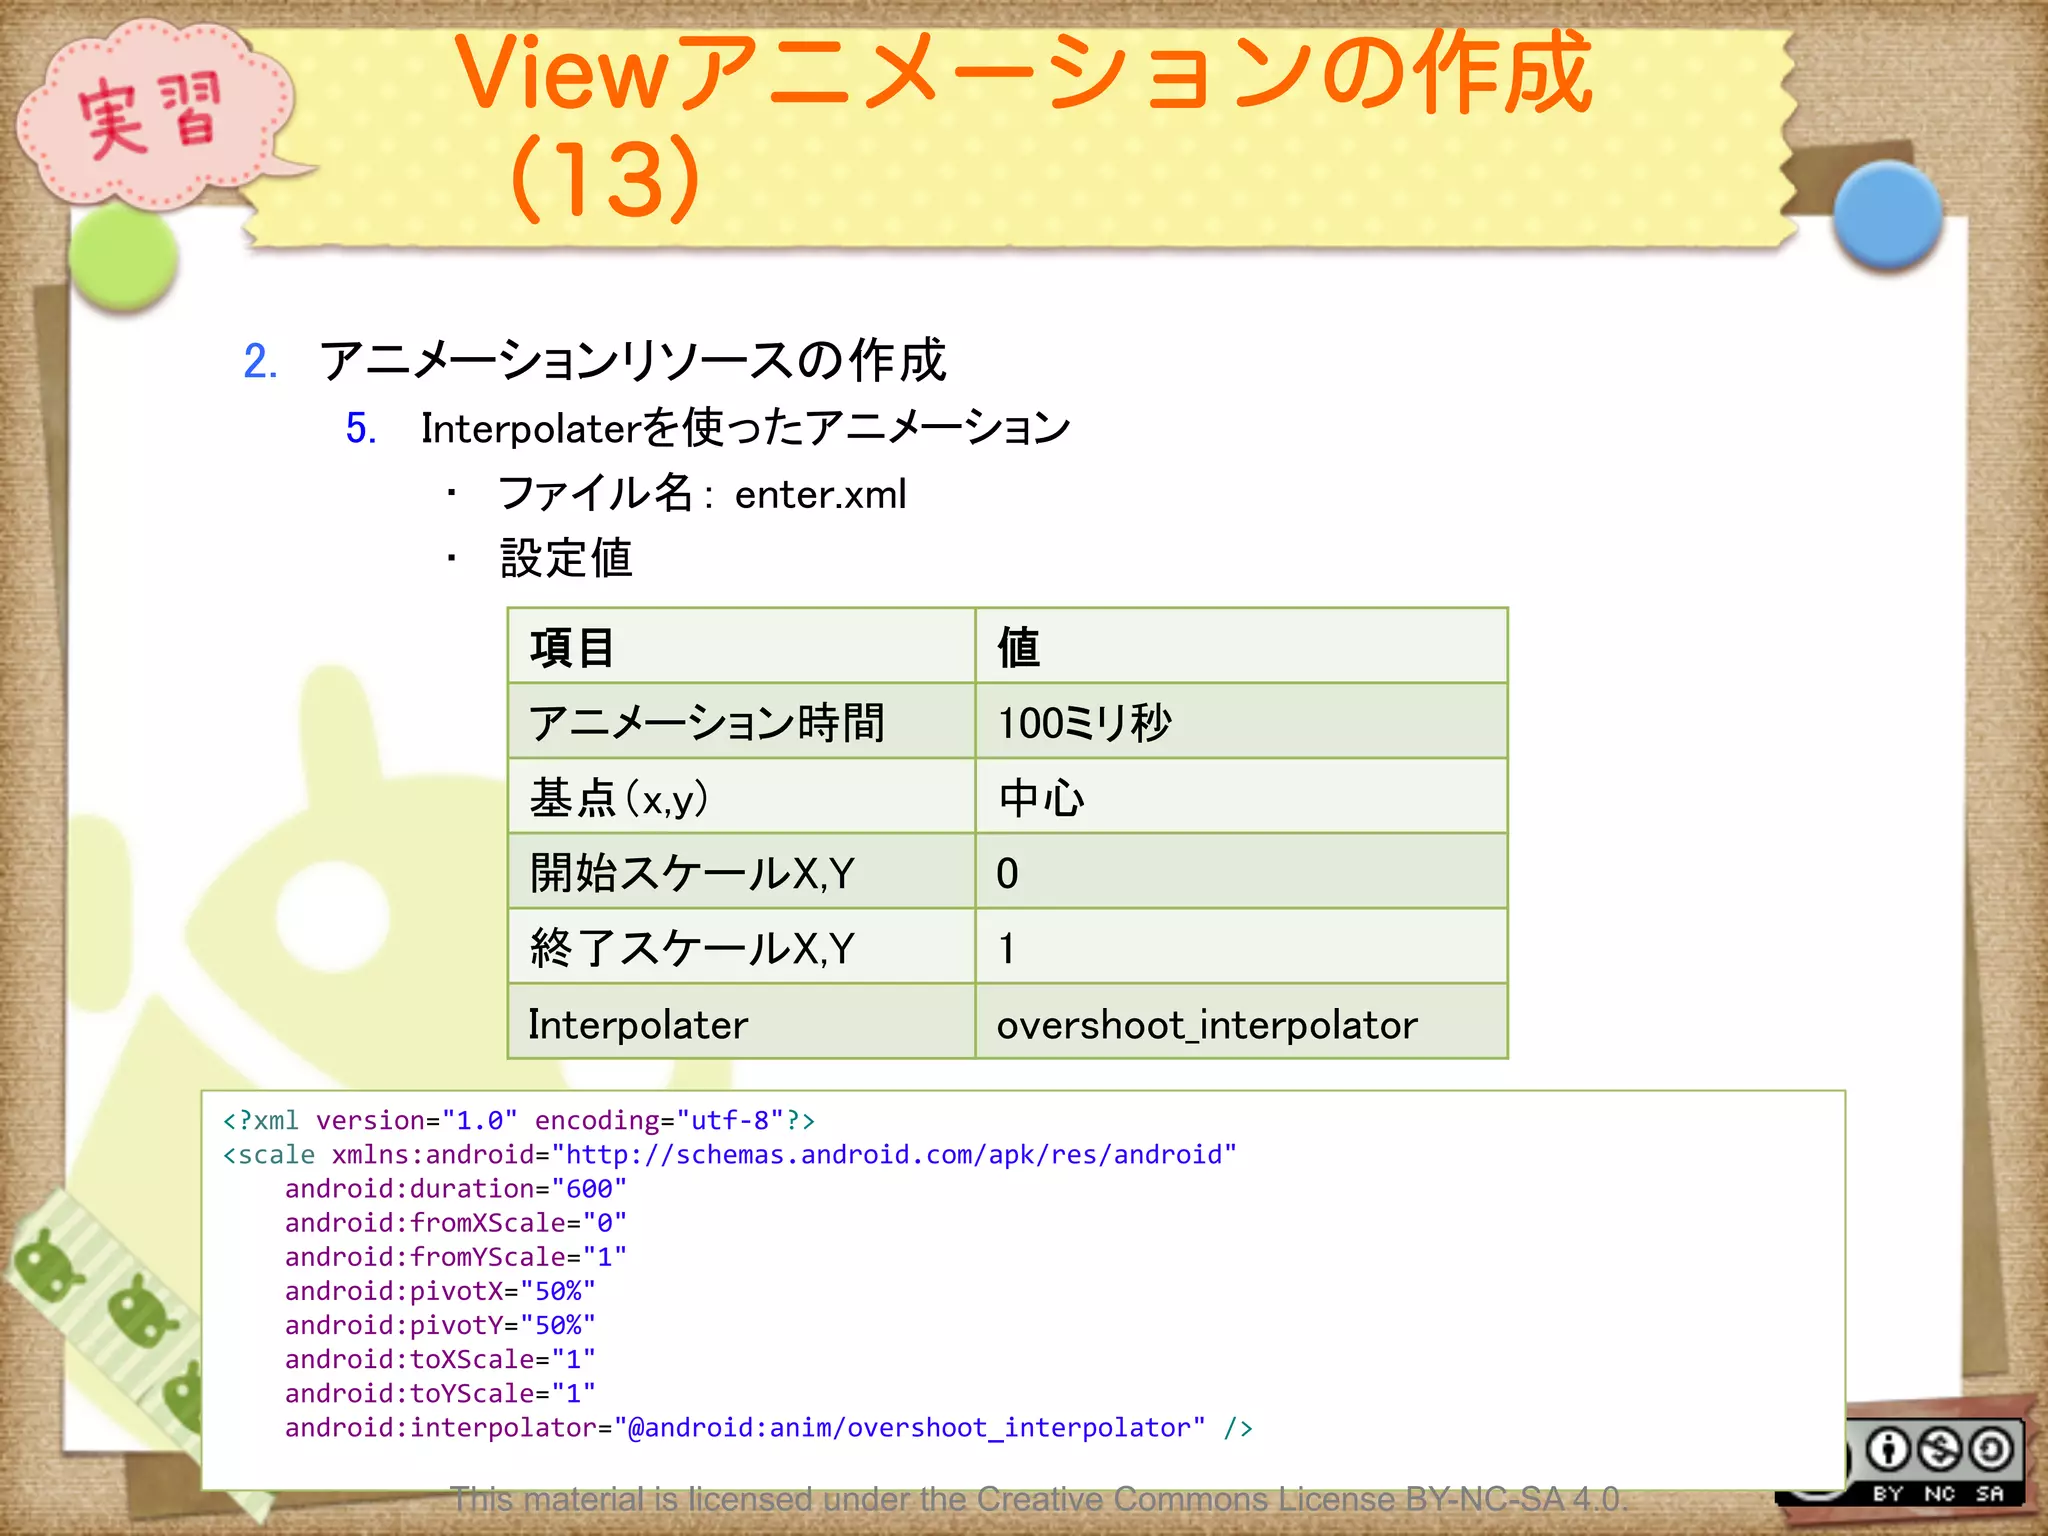Image resolution: width=2048 pixels, height=1536 pixels.
Task: Select the android:toXScale="1" line
Action: click(440, 1360)
